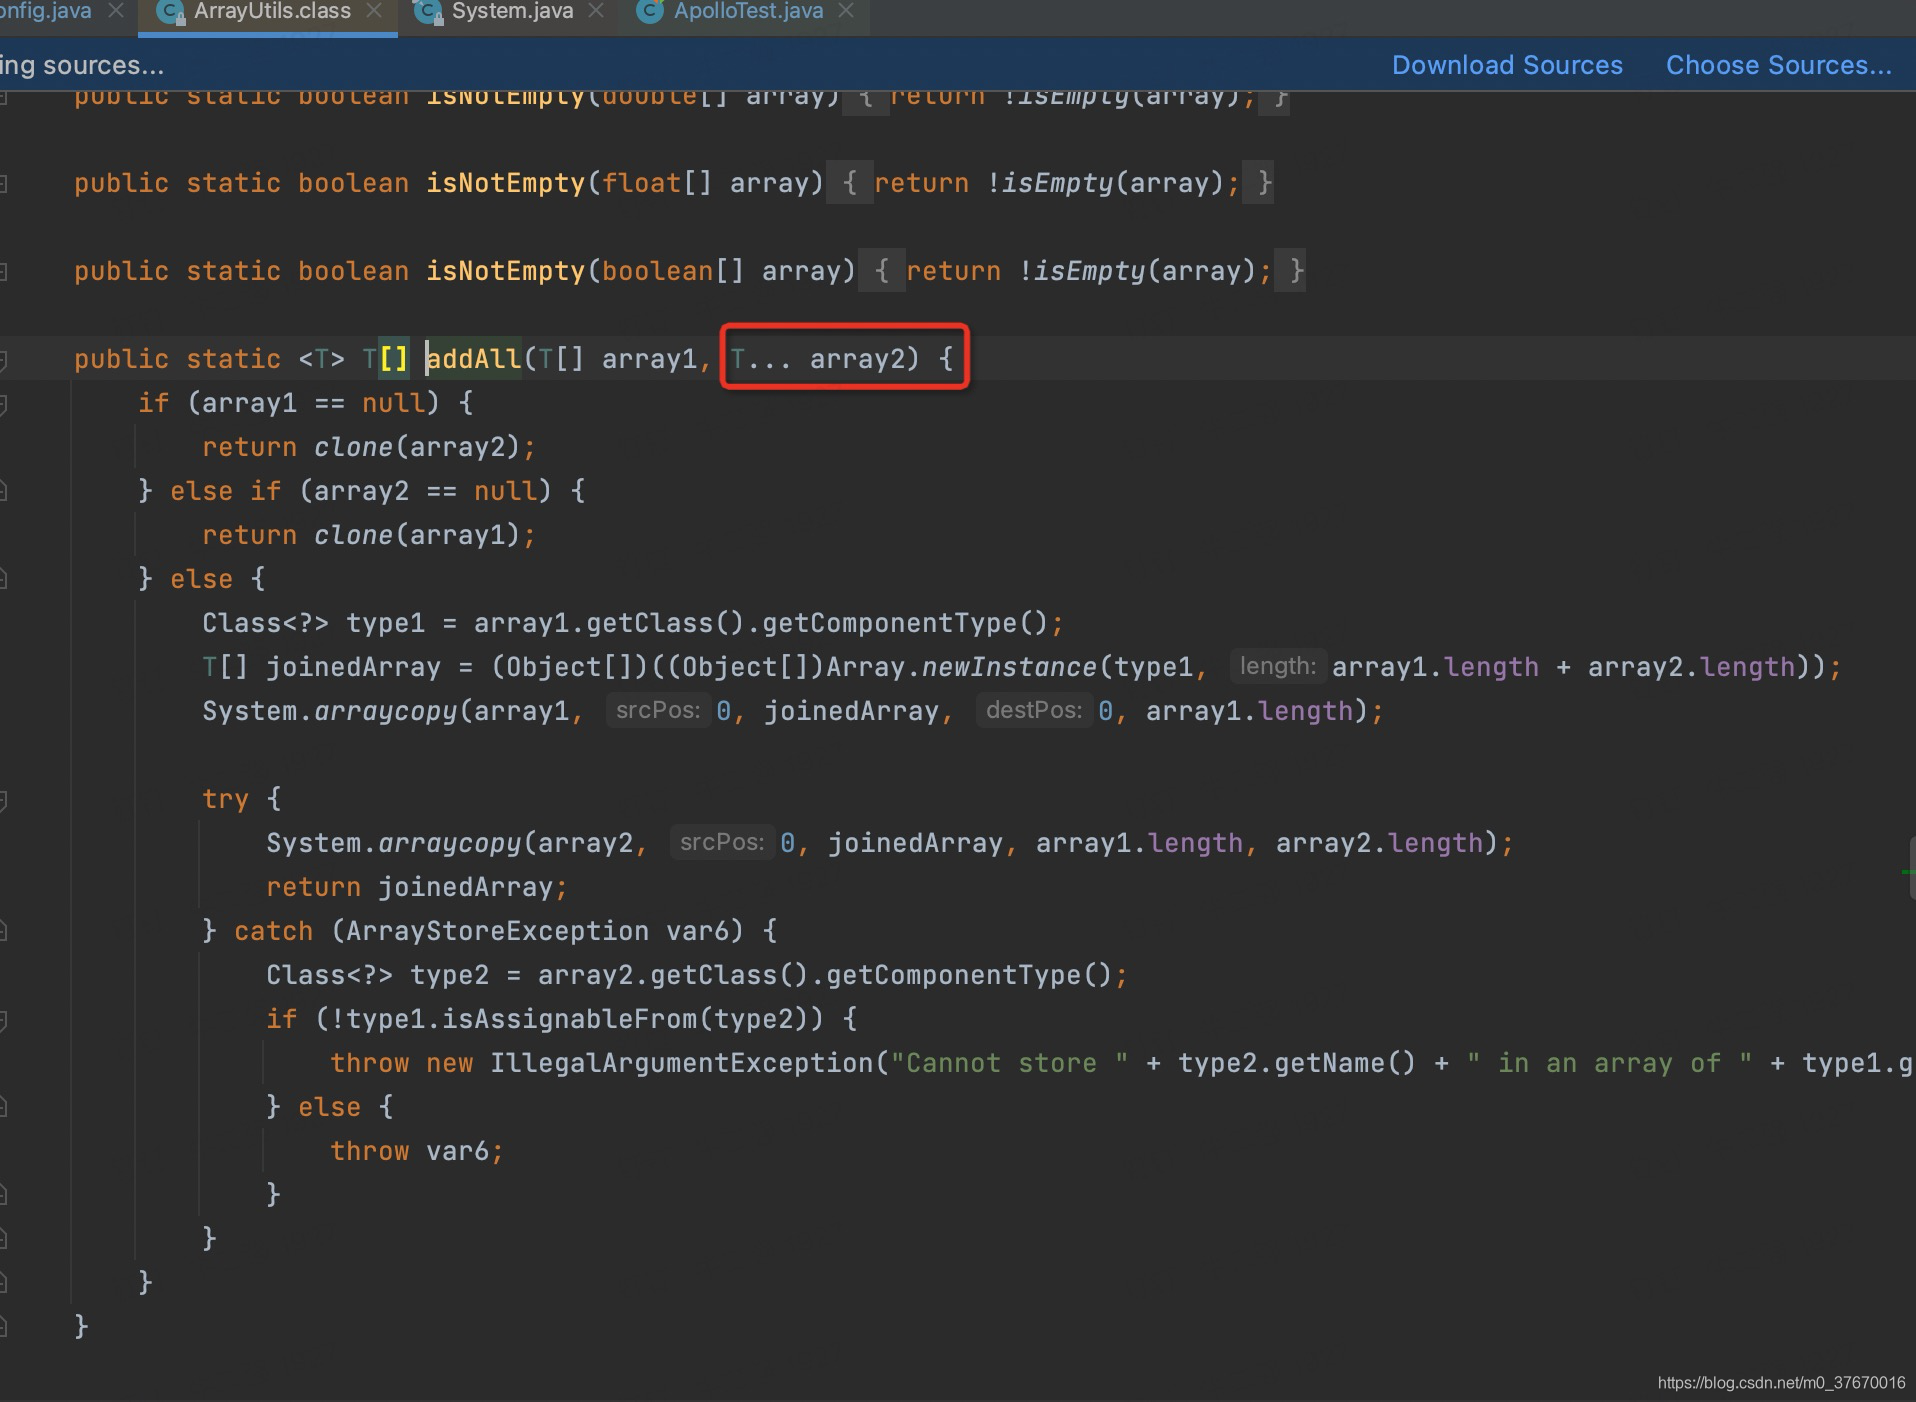Click the highlighted T[] return type of addAll
The width and height of the screenshot is (1916, 1402).
pyautogui.click(x=386, y=359)
